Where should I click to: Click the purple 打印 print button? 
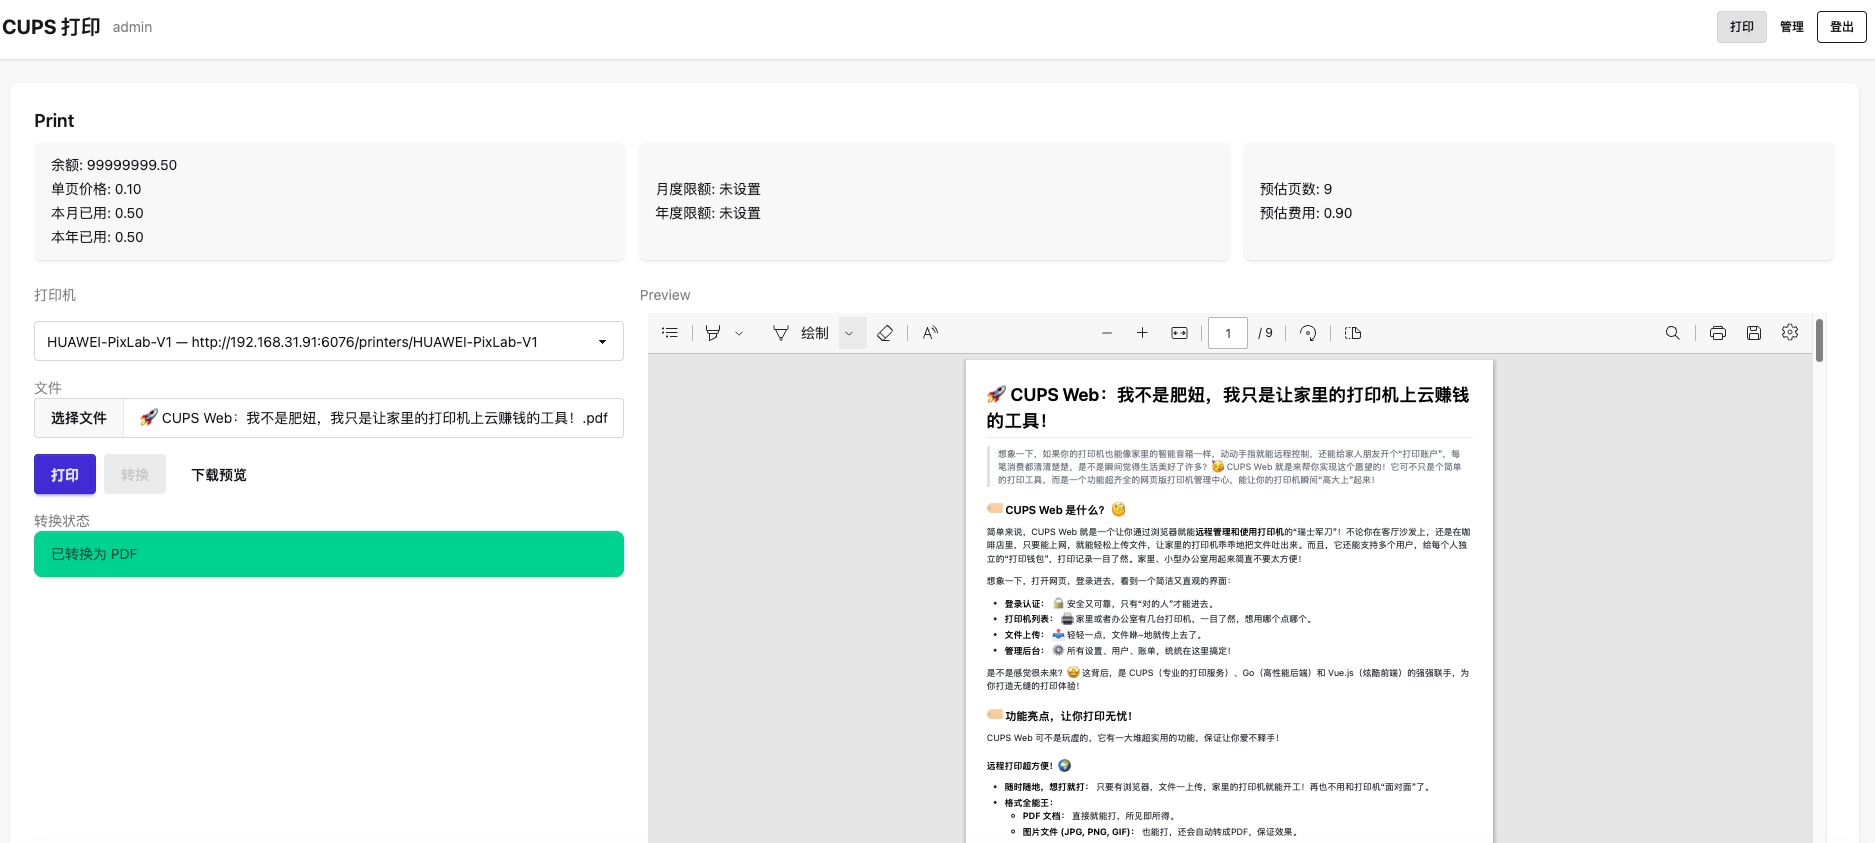(65, 474)
